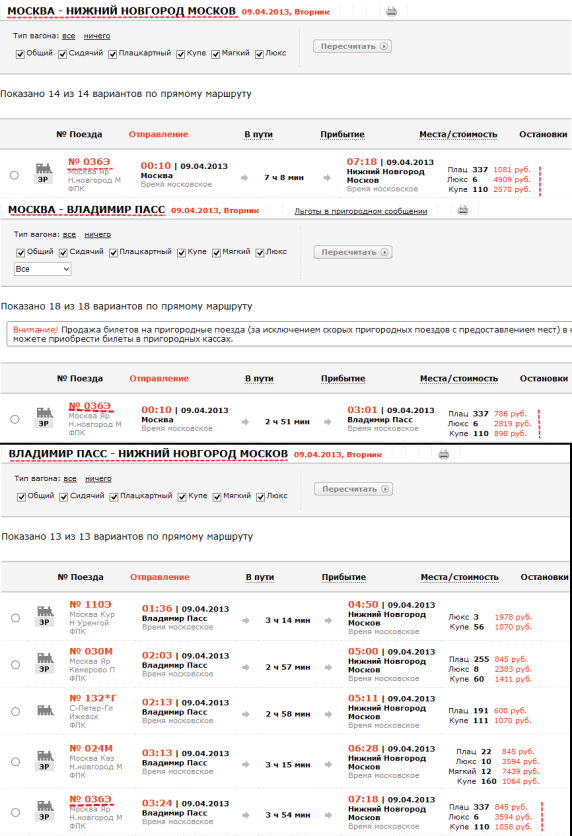572x836 pixels.
Task: Print the Владимир Пасс - Нижний Новгород schedule
Action: click(444, 454)
